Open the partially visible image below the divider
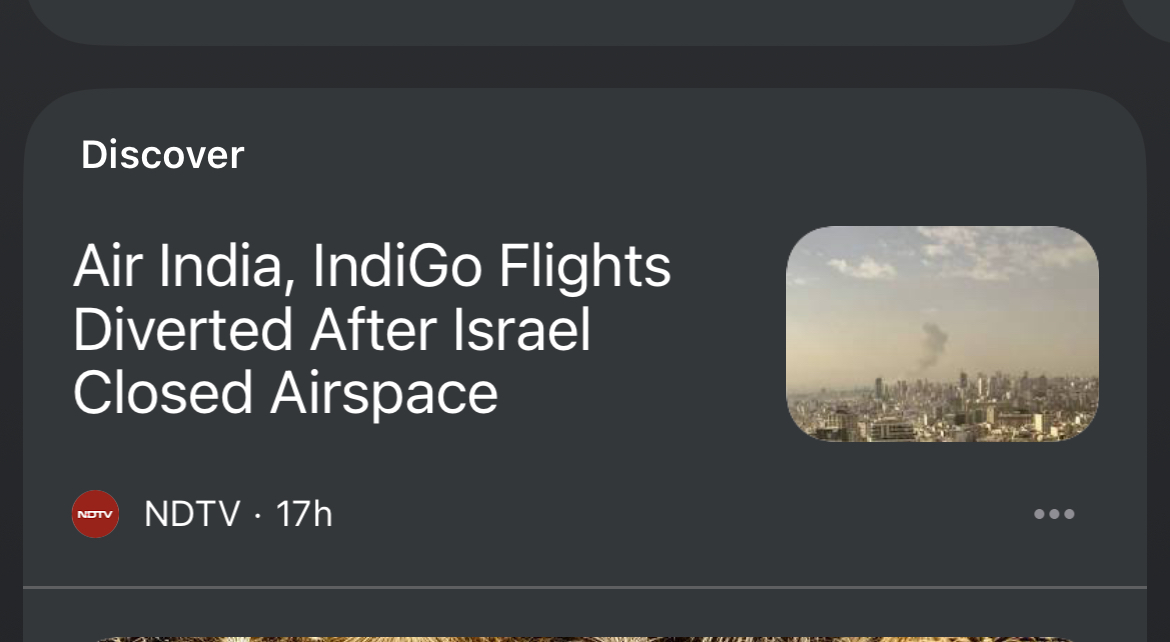The height and width of the screenshot is (642, 1170). [585, 637]
